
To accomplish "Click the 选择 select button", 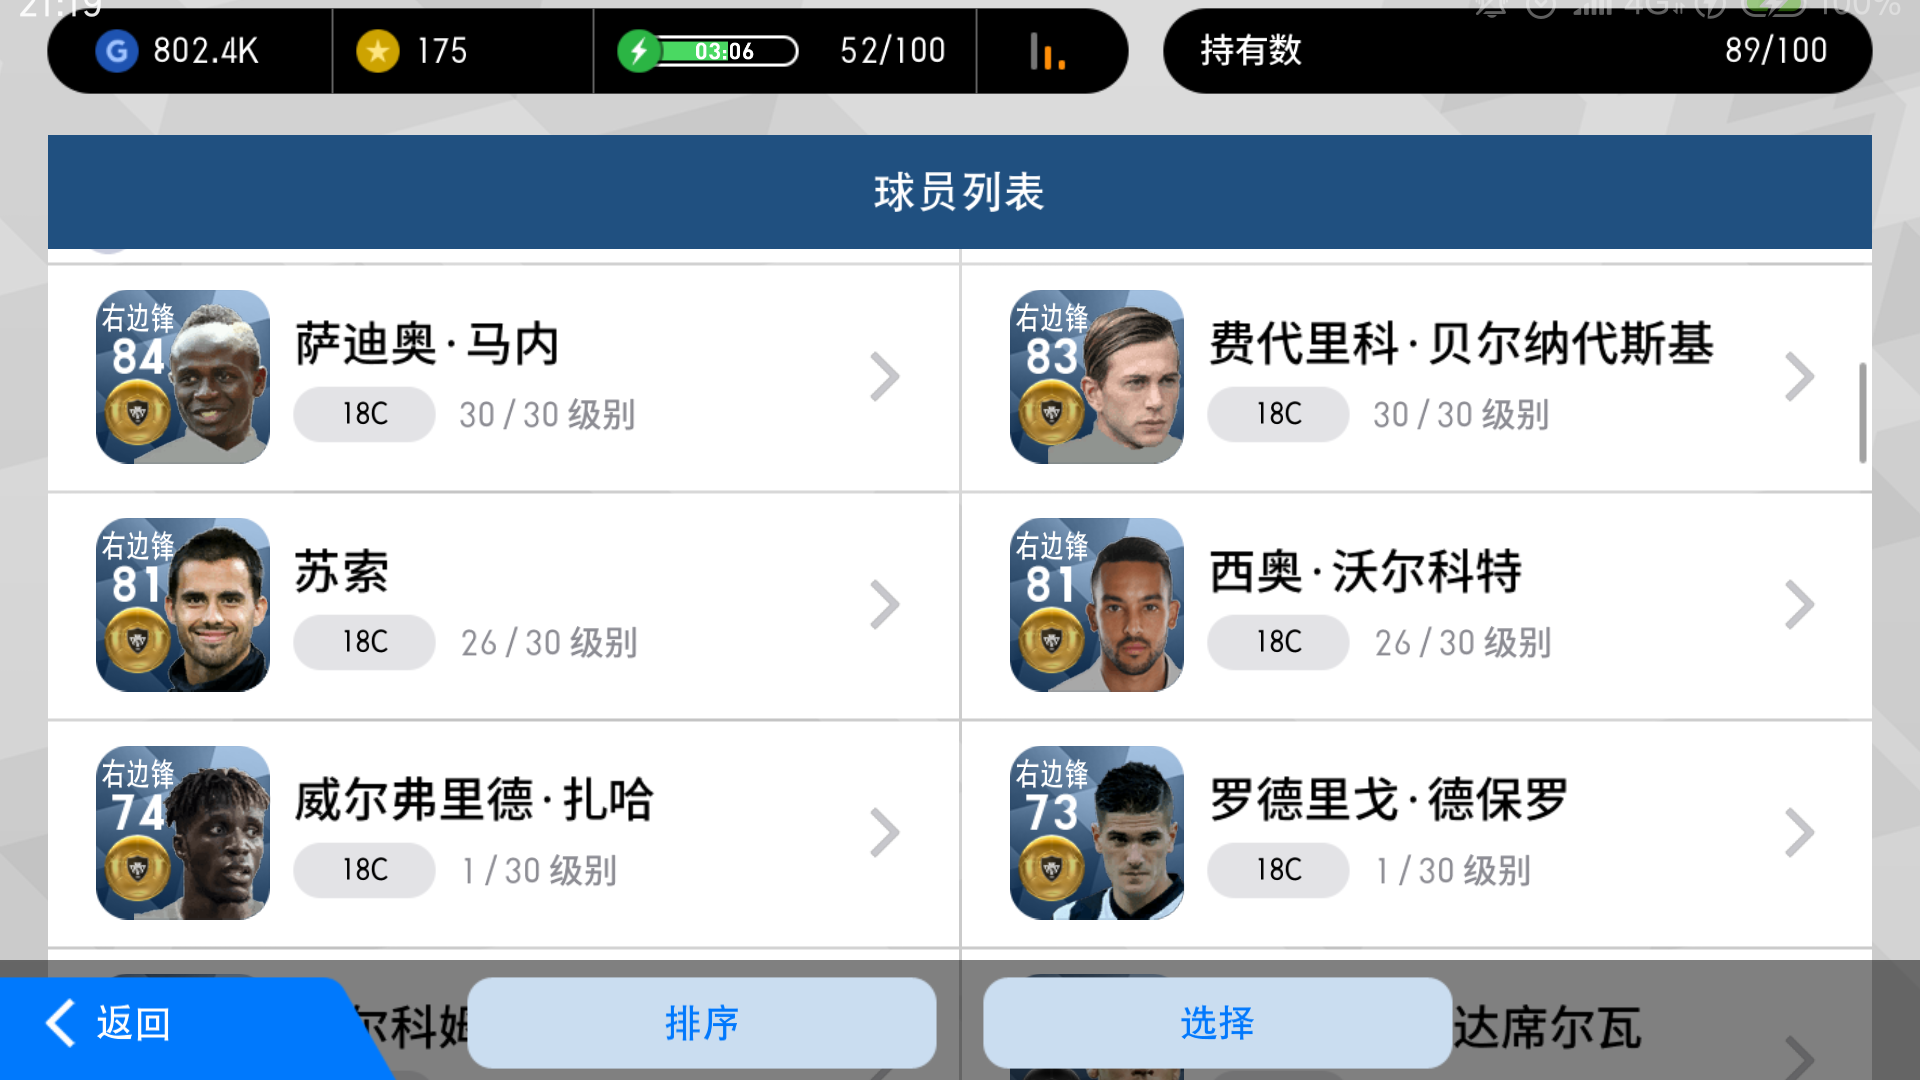I will pyautogui.click(x=1217, y=1023).
